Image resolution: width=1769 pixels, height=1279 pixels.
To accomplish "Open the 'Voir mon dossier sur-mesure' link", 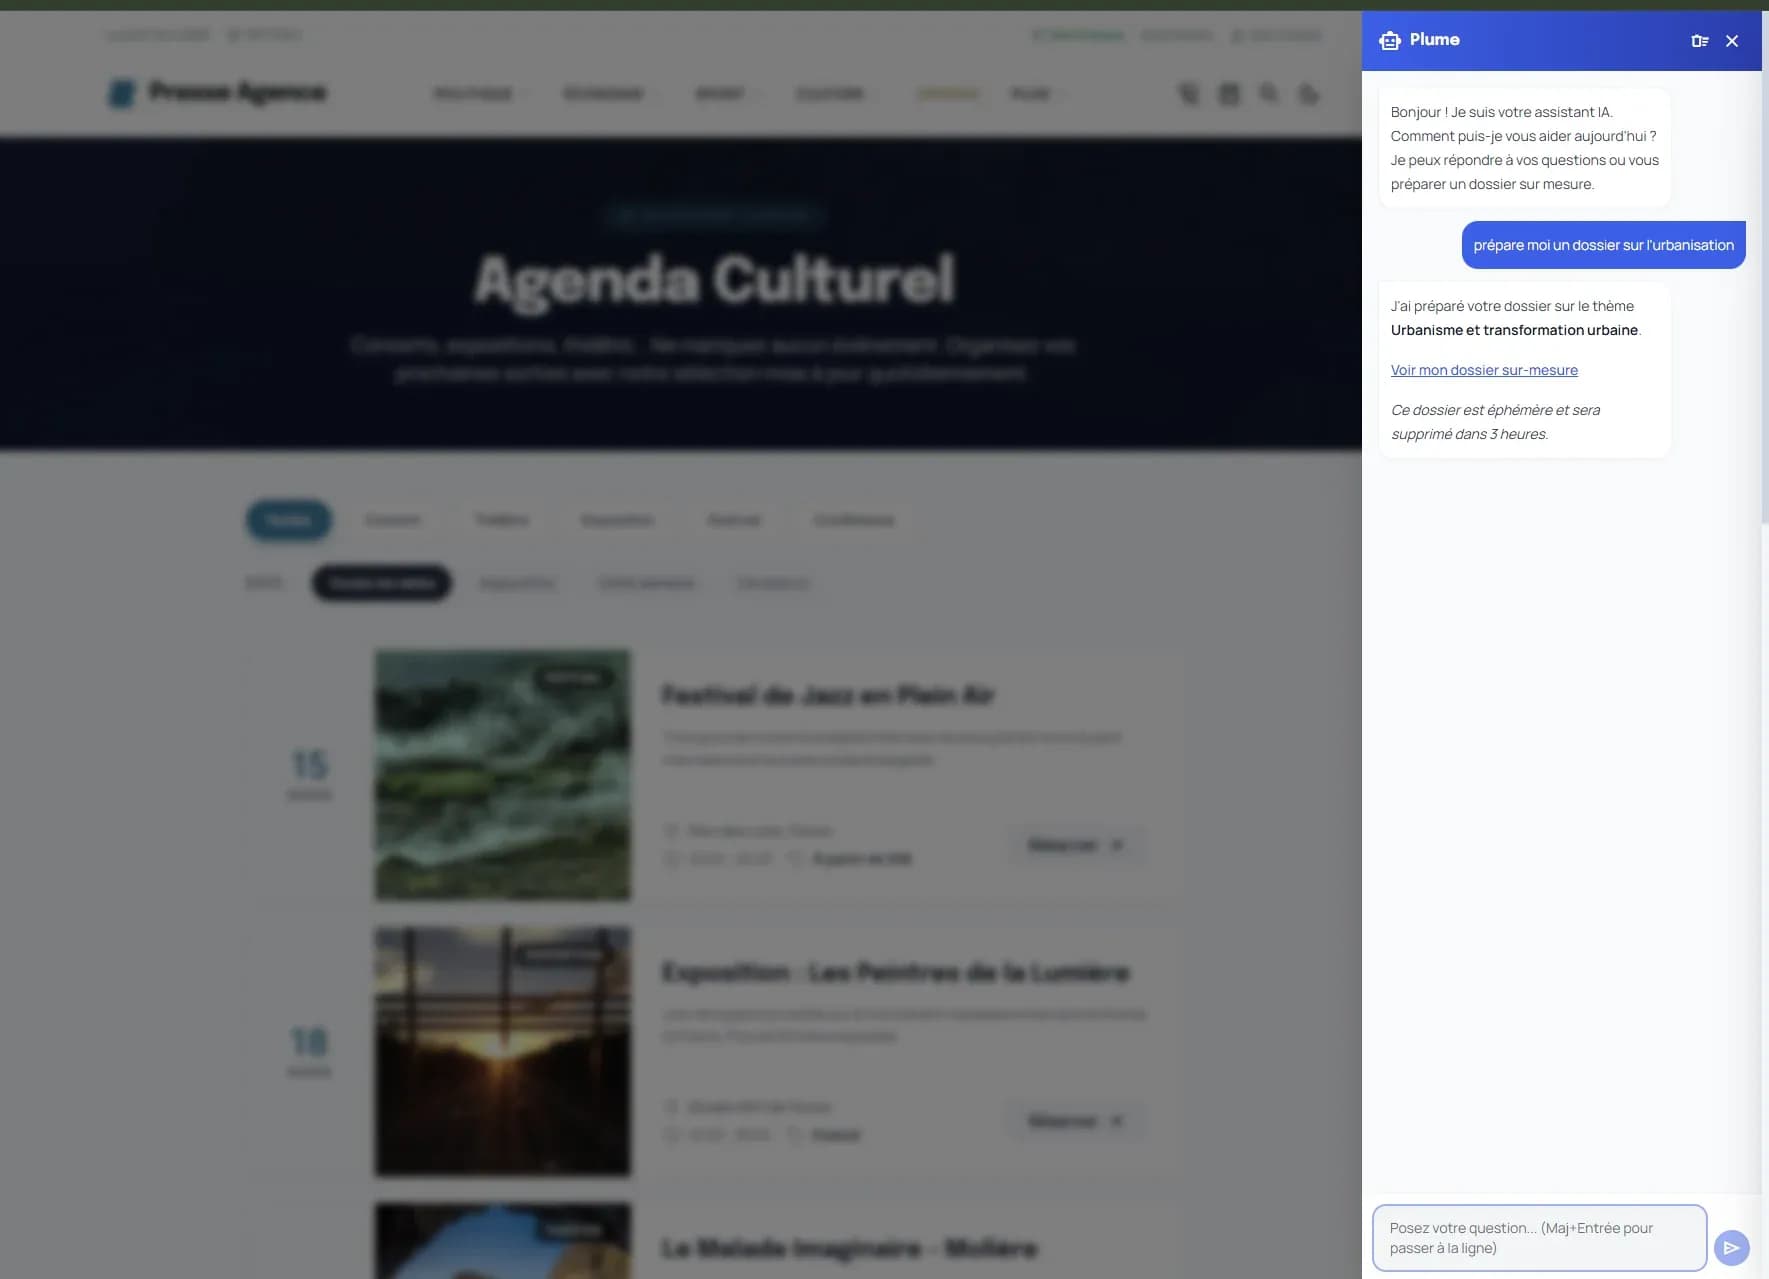I will click(x=1484, y=370).
